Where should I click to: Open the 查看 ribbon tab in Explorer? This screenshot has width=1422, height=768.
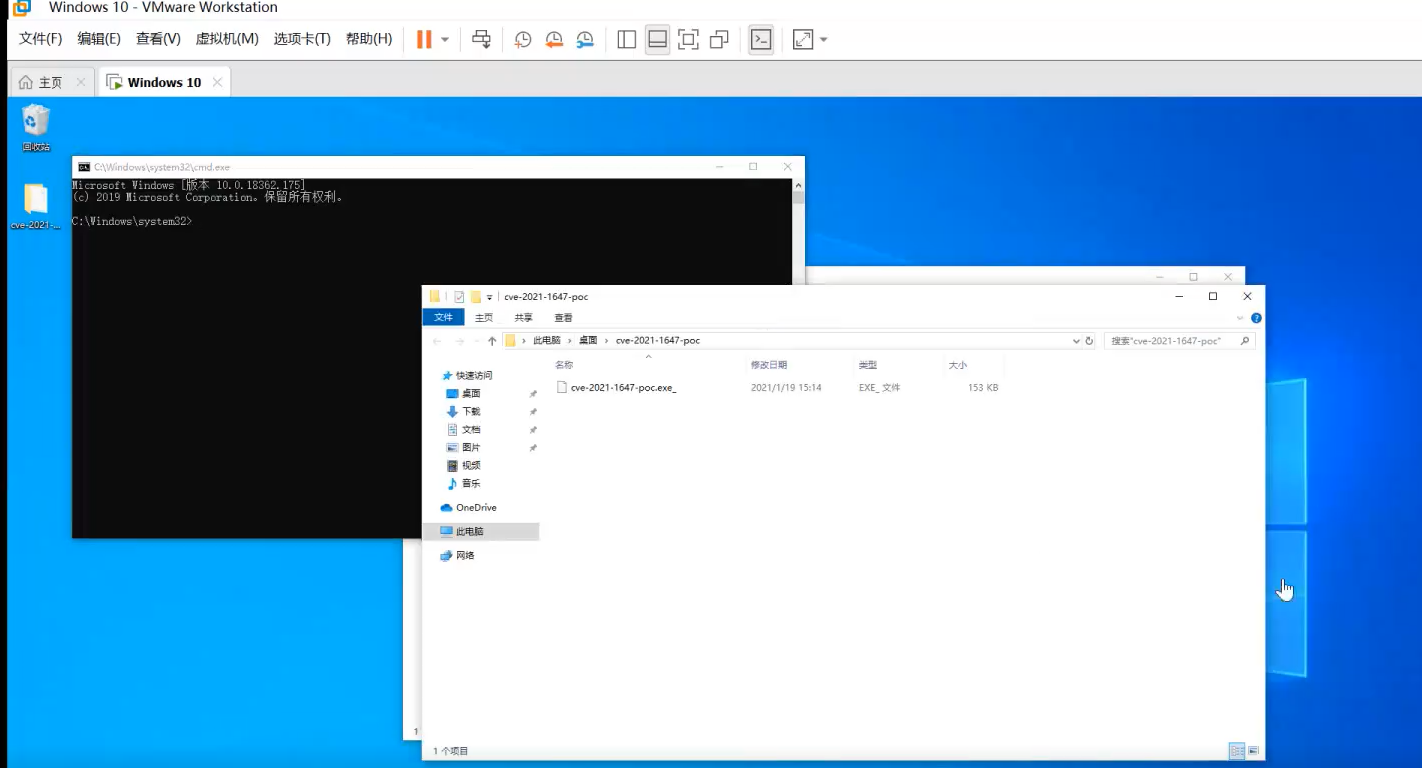564,318
